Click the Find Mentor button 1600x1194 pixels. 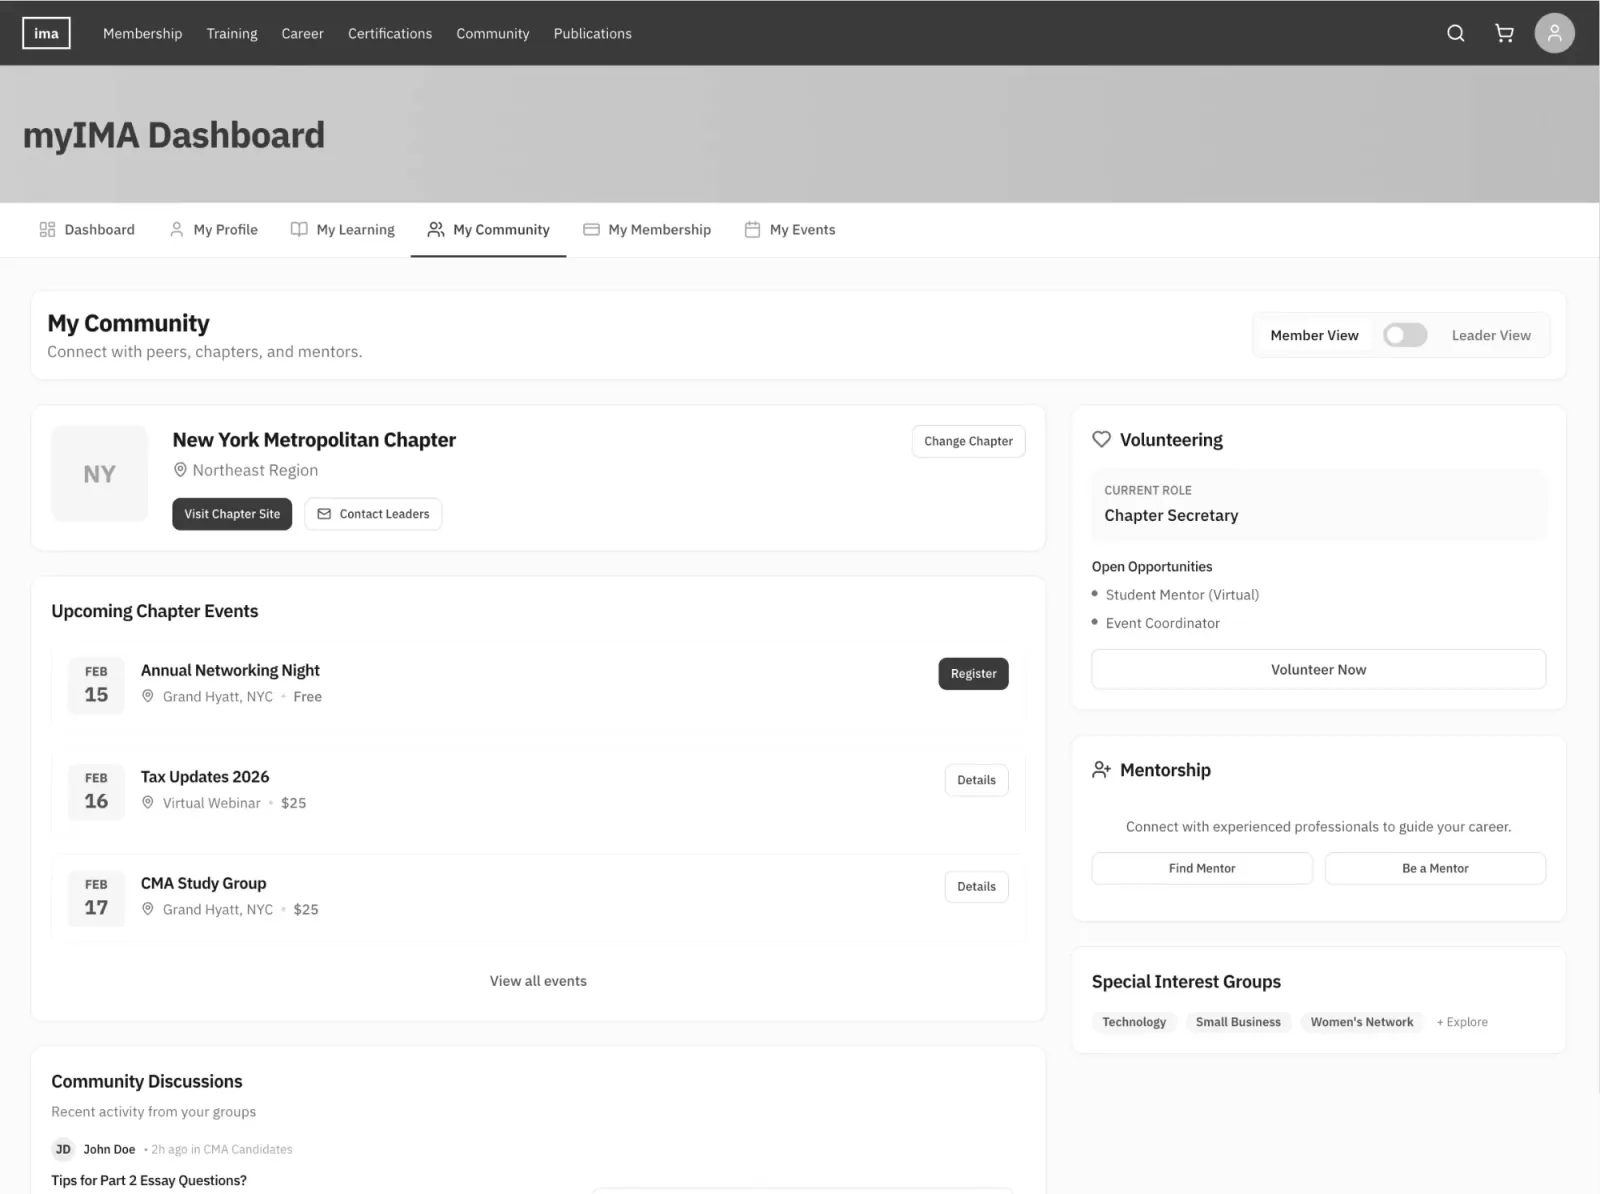tap(1202, 868)
